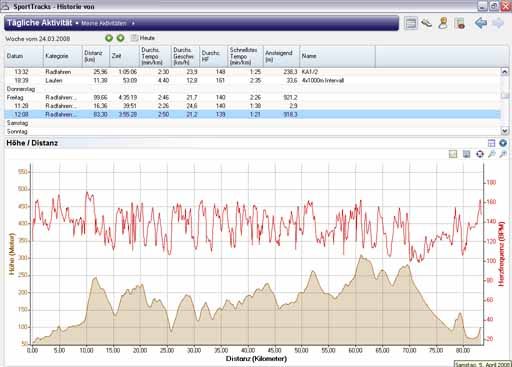Image resolution: width=512 pixels, height=367 pixels.
Task: Click the chart picture export icon
Action: 453,154
